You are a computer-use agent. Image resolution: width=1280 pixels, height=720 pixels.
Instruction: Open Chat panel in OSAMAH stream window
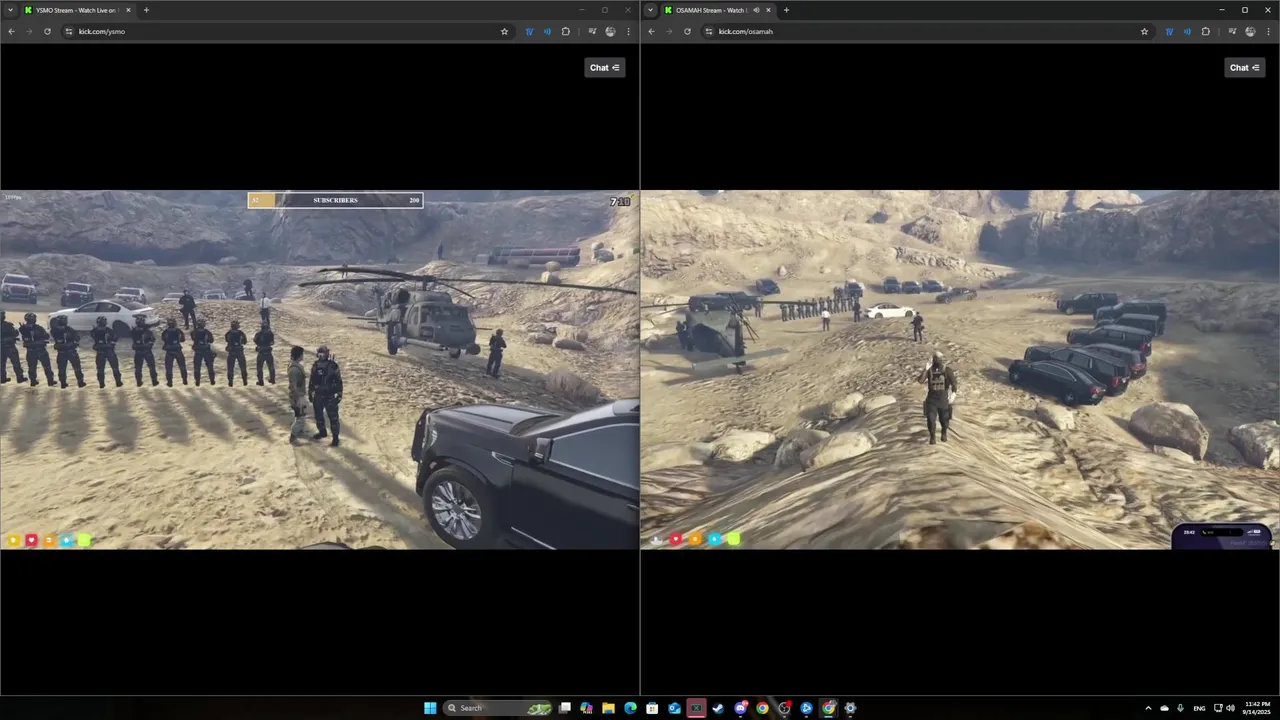(1245, 67)
